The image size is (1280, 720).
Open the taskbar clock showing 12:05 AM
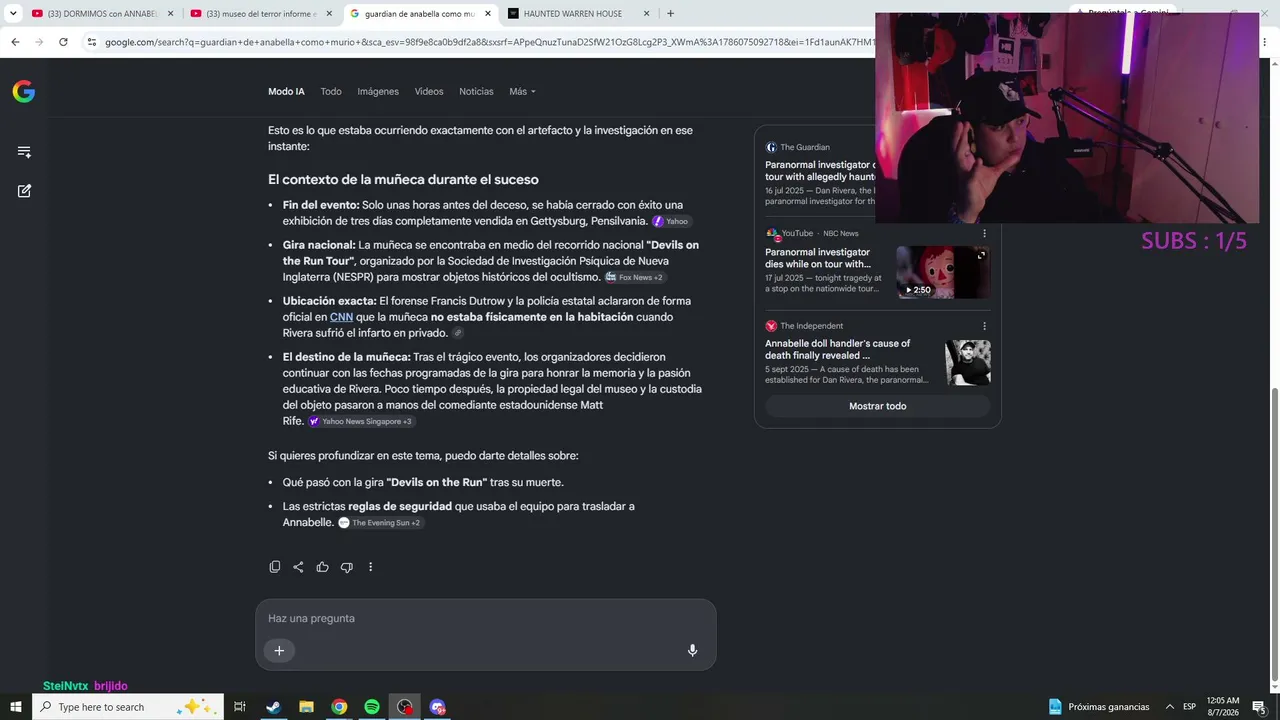[1223, 707]
